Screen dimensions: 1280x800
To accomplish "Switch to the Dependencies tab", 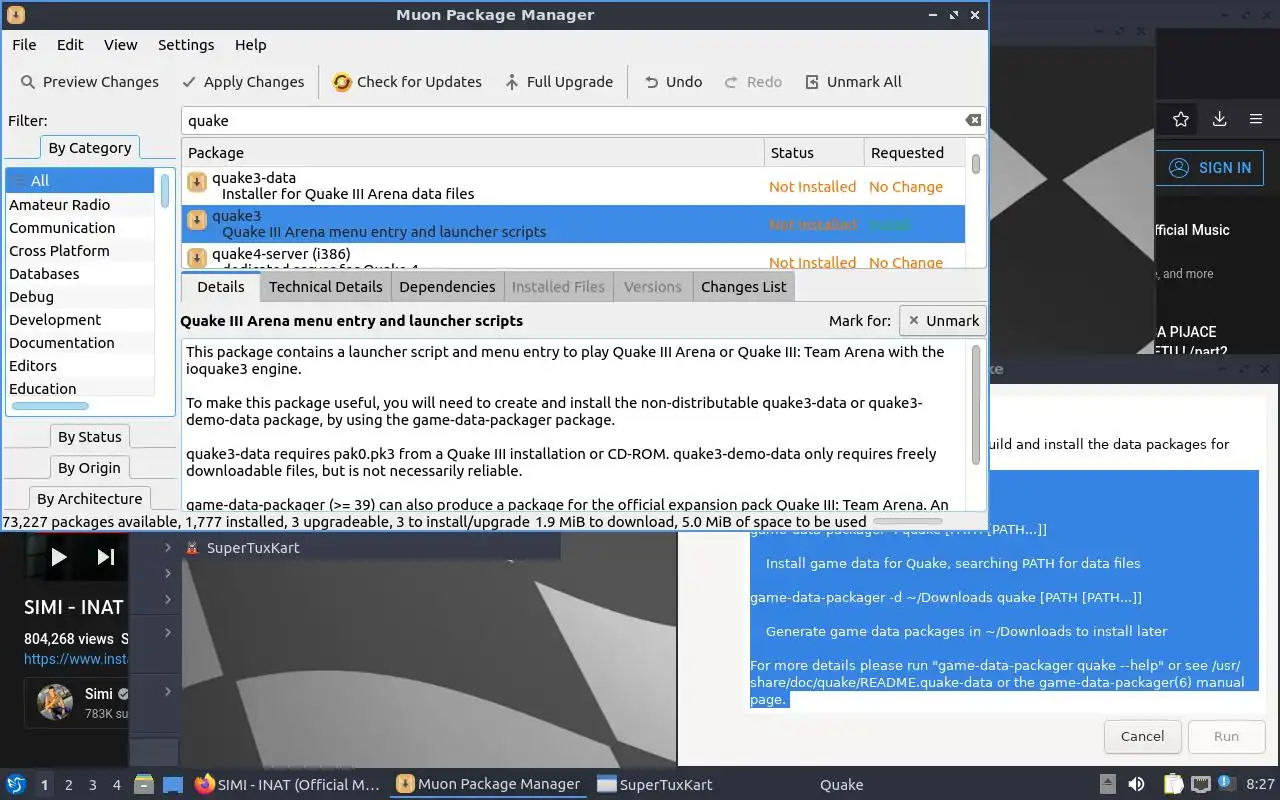I will pos(447,287).
